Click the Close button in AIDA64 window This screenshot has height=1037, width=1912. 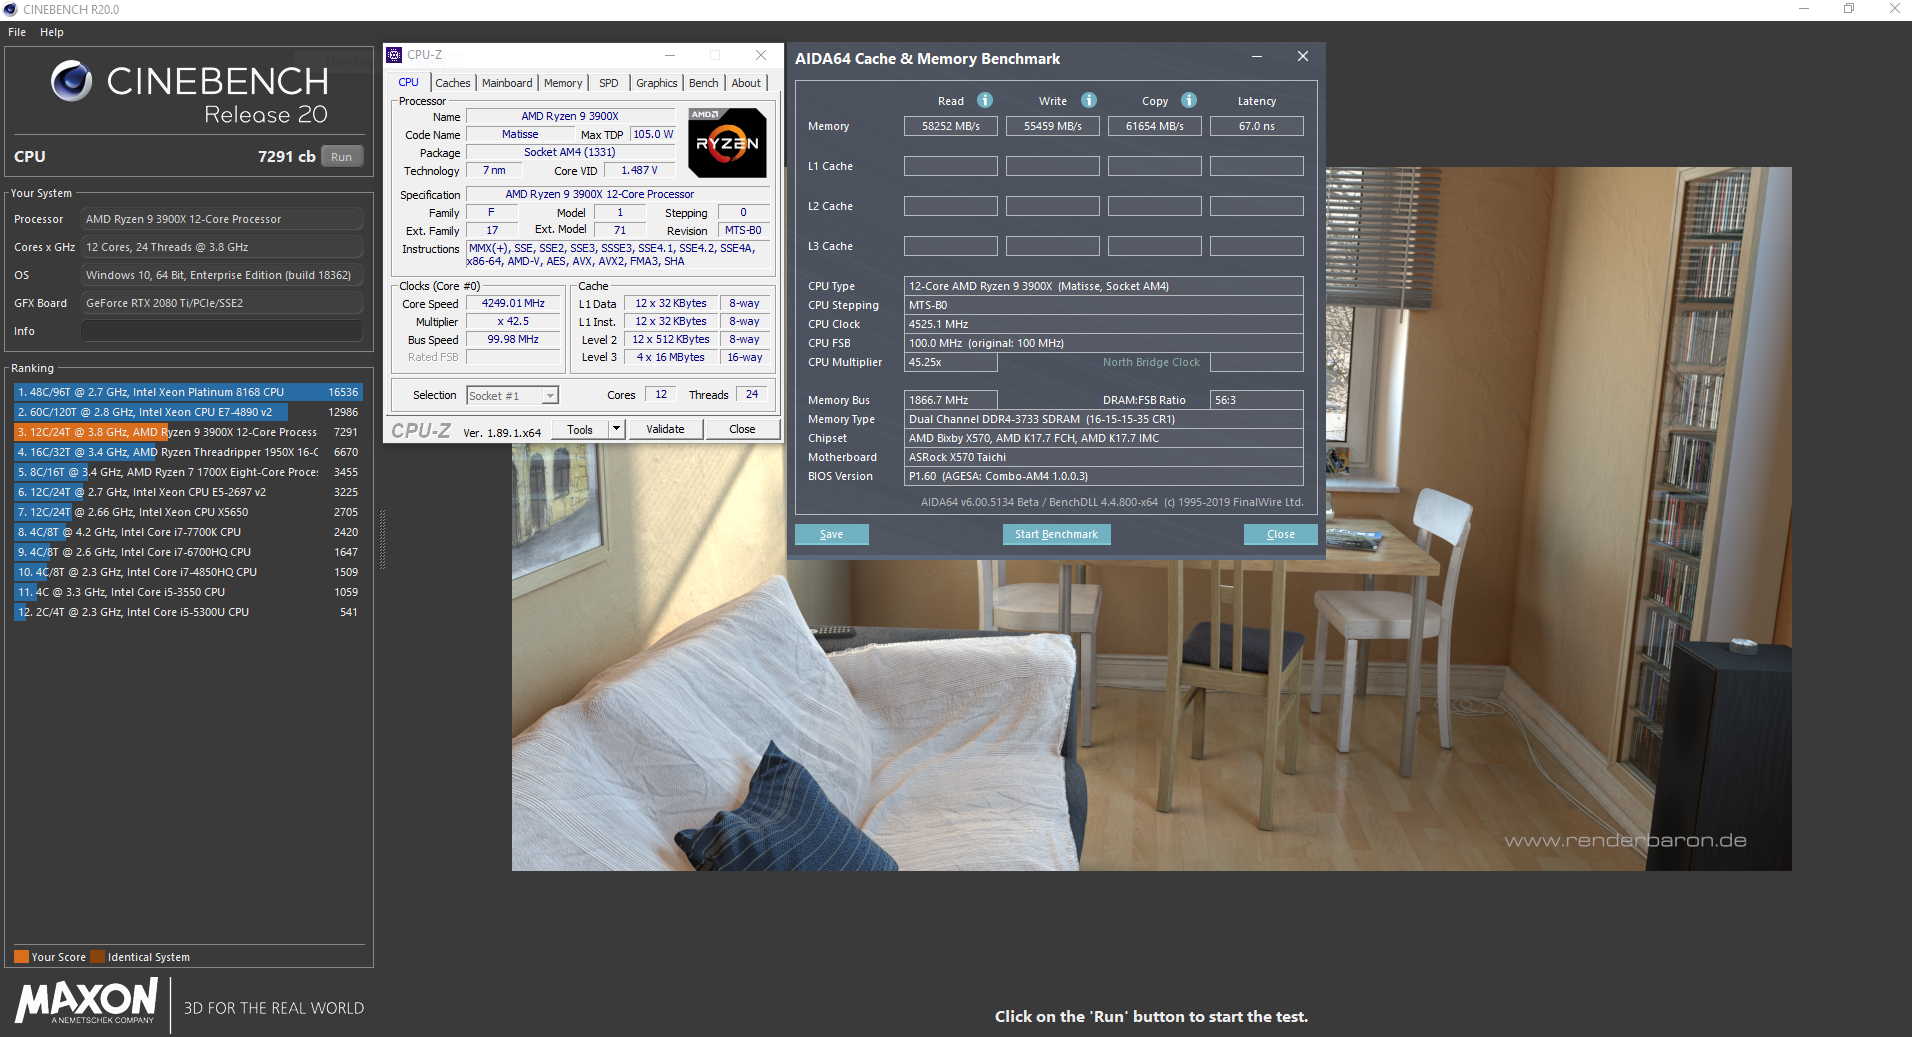(x=1280, y=534)
